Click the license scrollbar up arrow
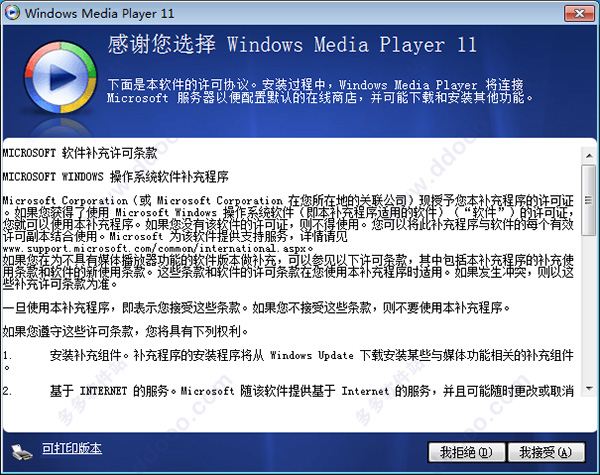 (x=589, y=156)
